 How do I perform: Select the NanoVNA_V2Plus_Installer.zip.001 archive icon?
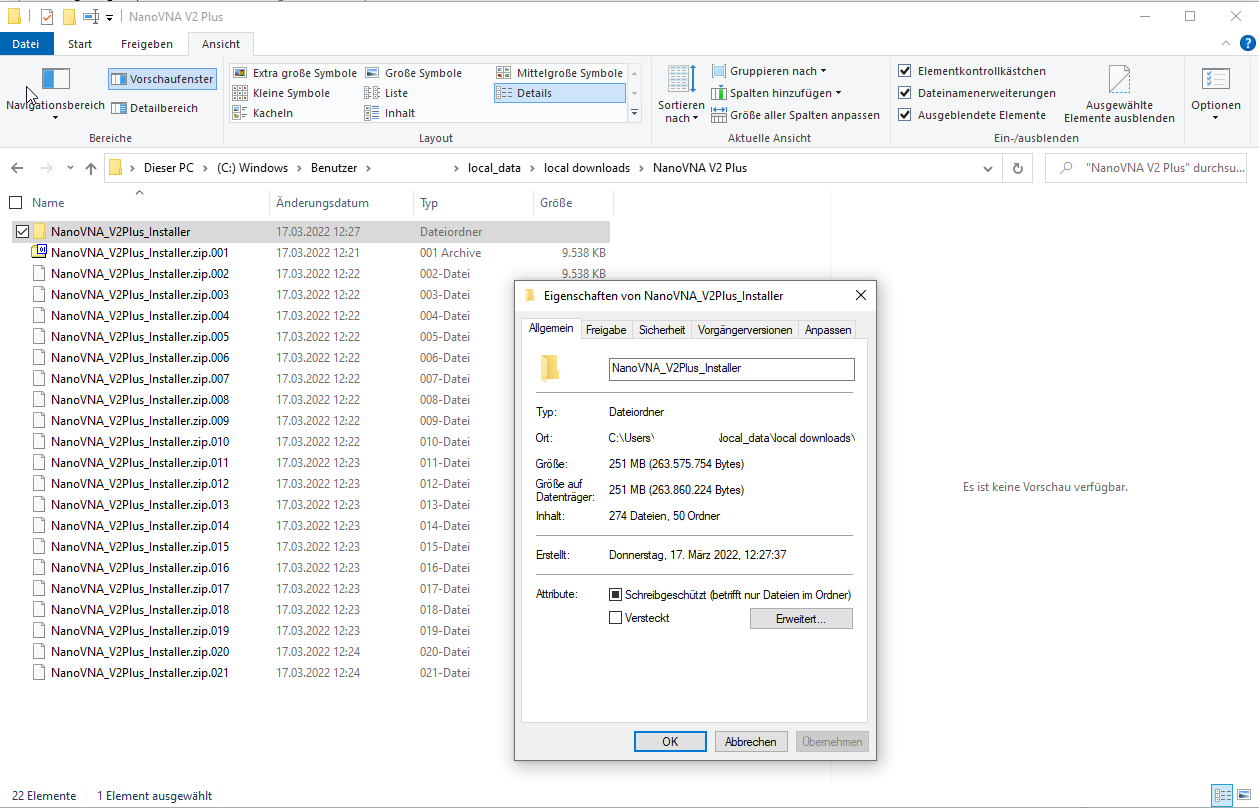(39, 252)
